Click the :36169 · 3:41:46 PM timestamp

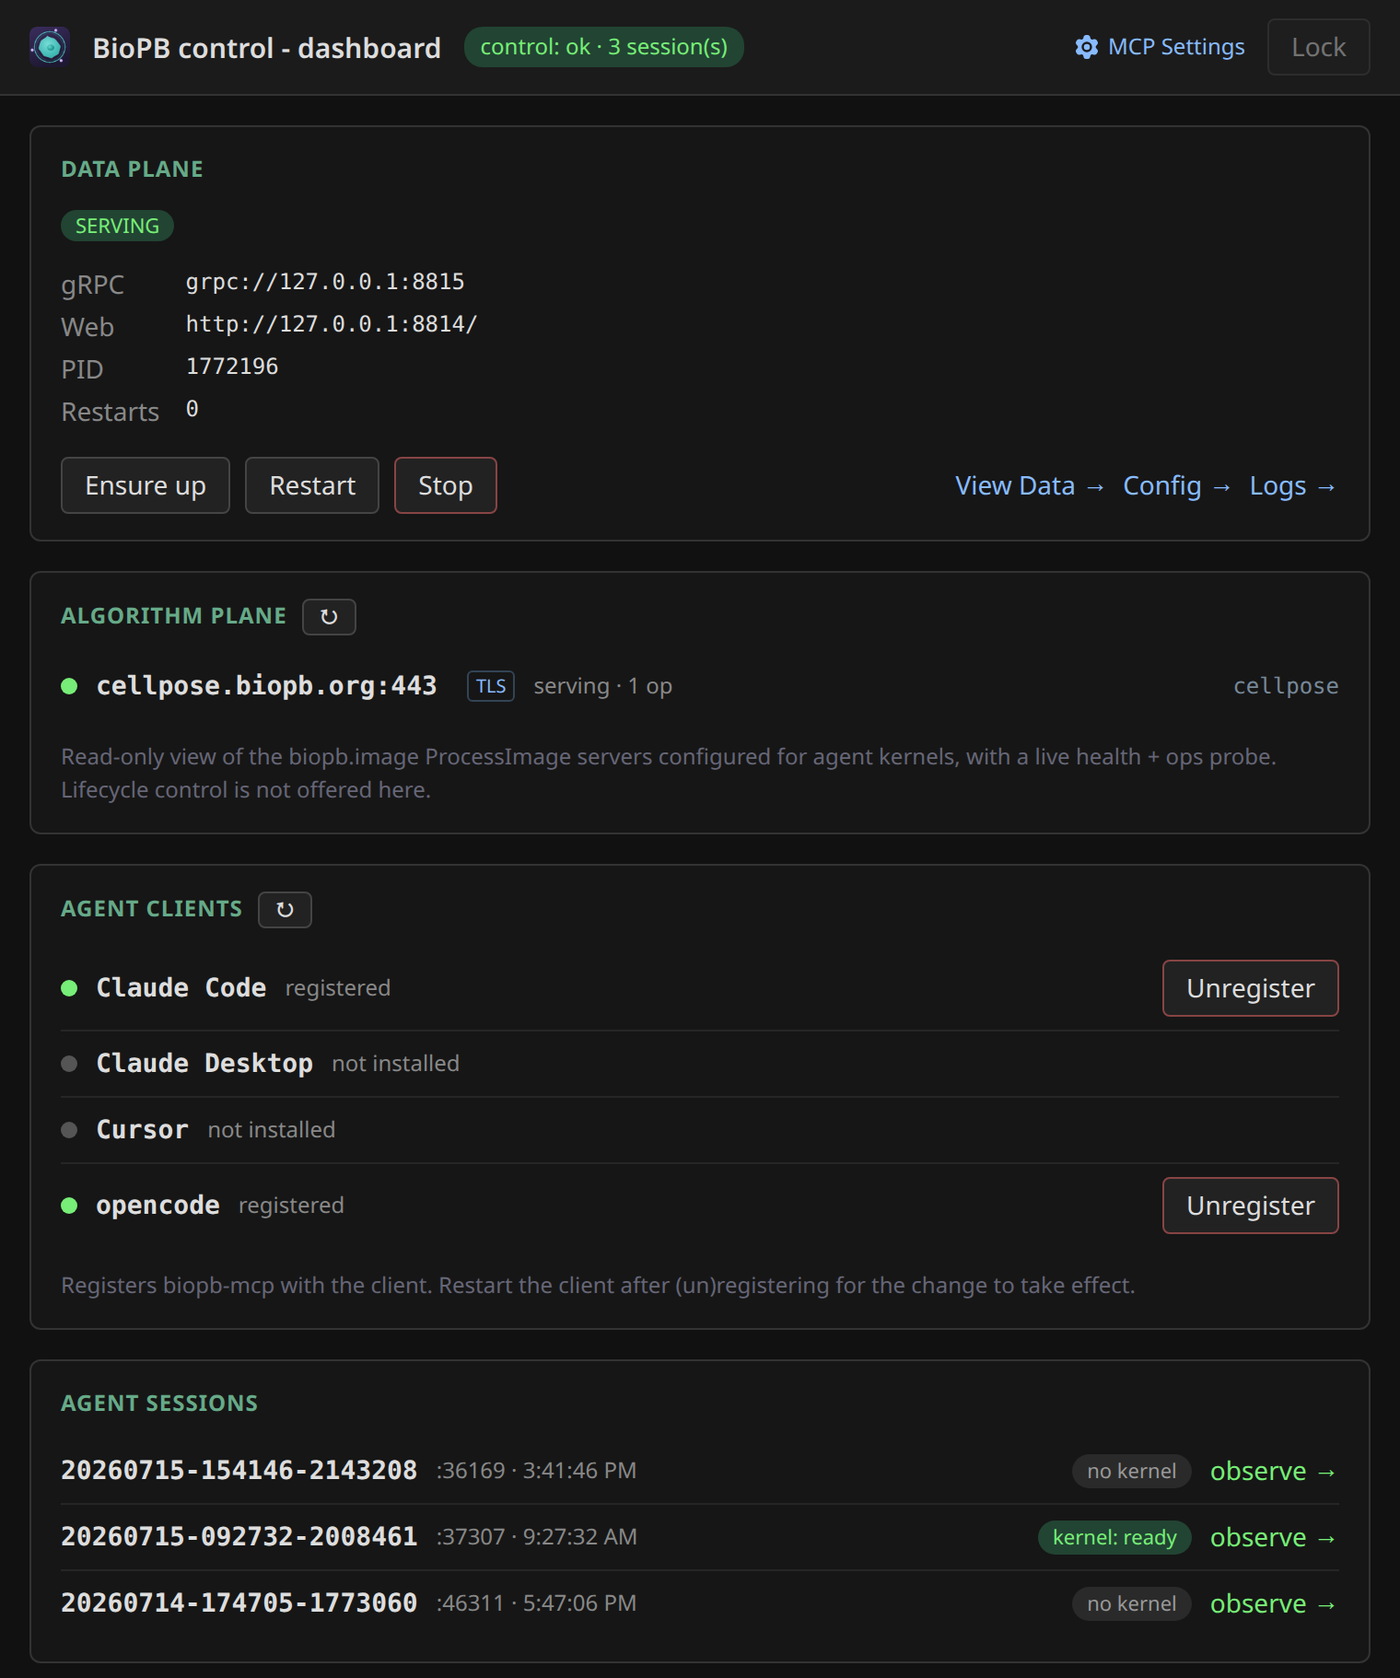[536, 1471]
